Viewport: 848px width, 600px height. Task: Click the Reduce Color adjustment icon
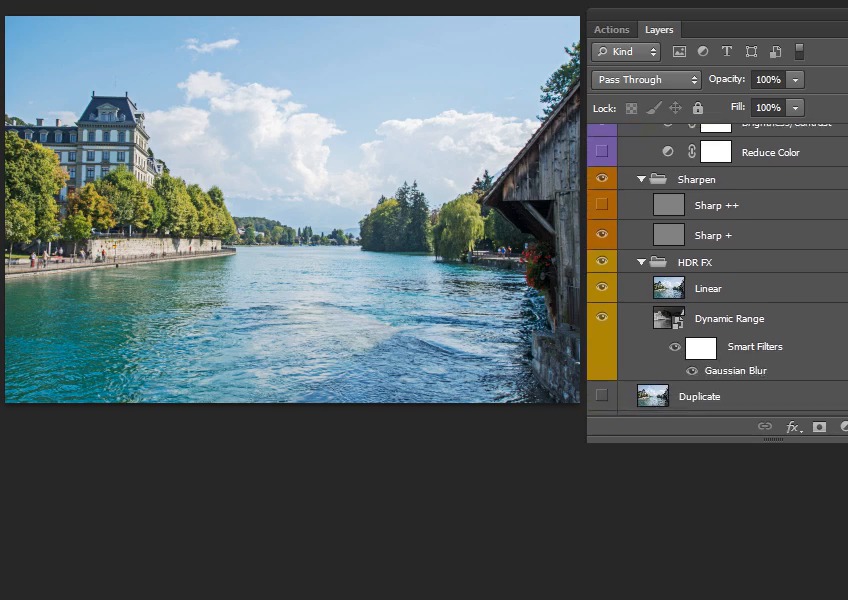(x=668, y=151)
